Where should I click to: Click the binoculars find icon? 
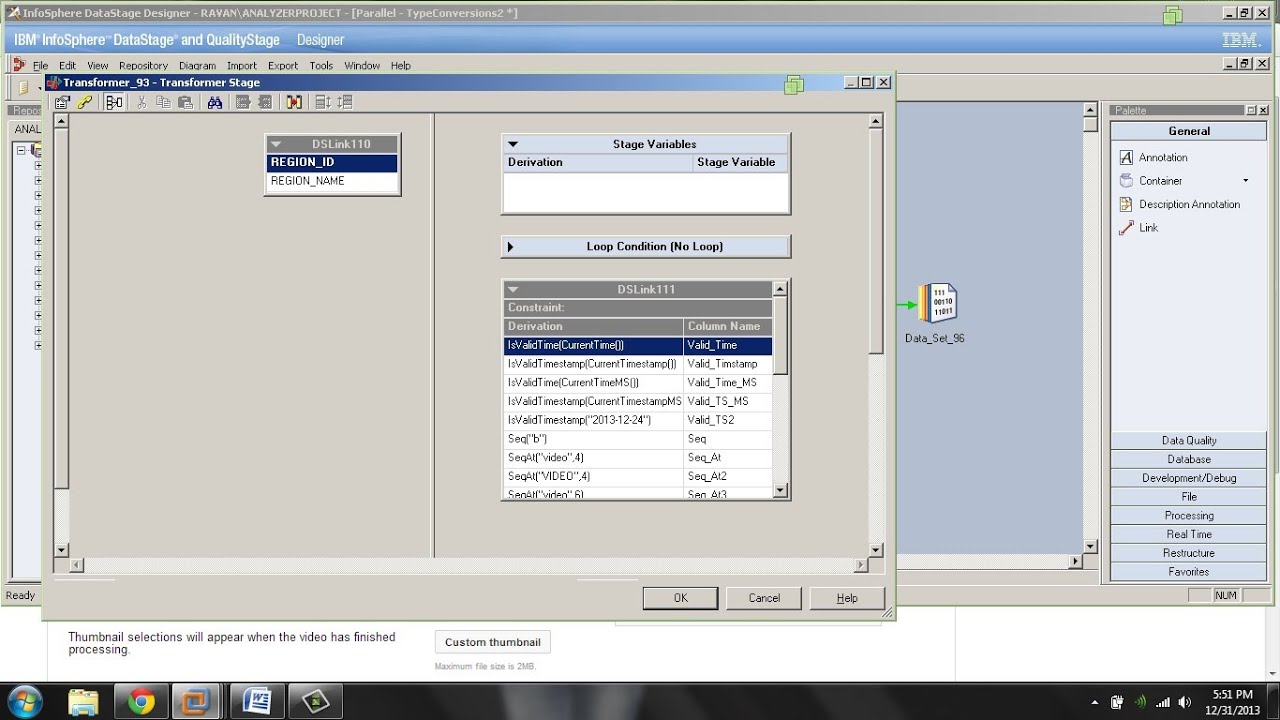(x=214, y=102)
